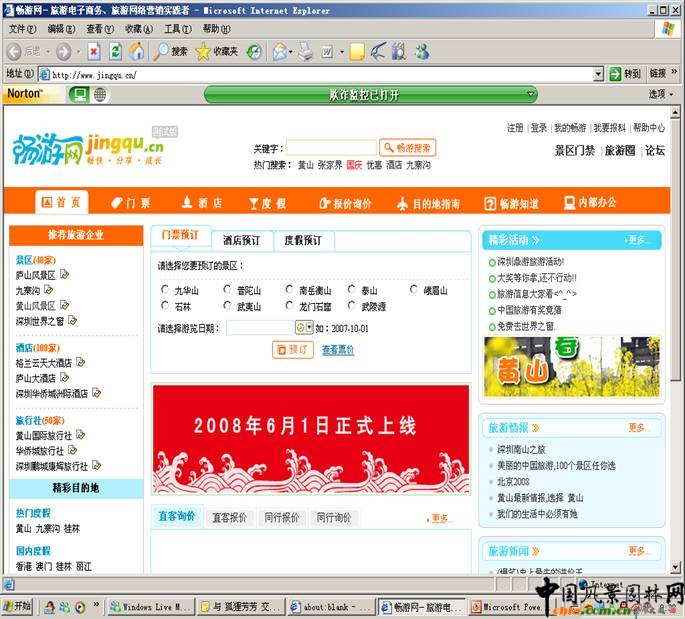The width and height of the screenshot is (685, 619).
Task: Expand the address bar dropdown
Action: 599,74
